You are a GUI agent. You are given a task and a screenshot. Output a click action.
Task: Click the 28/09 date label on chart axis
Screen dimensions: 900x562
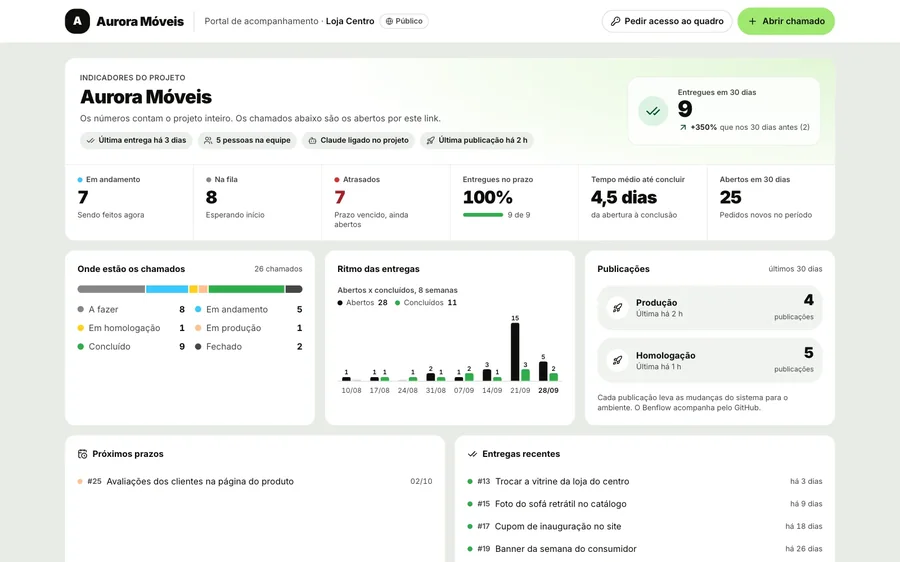[548, 390]
